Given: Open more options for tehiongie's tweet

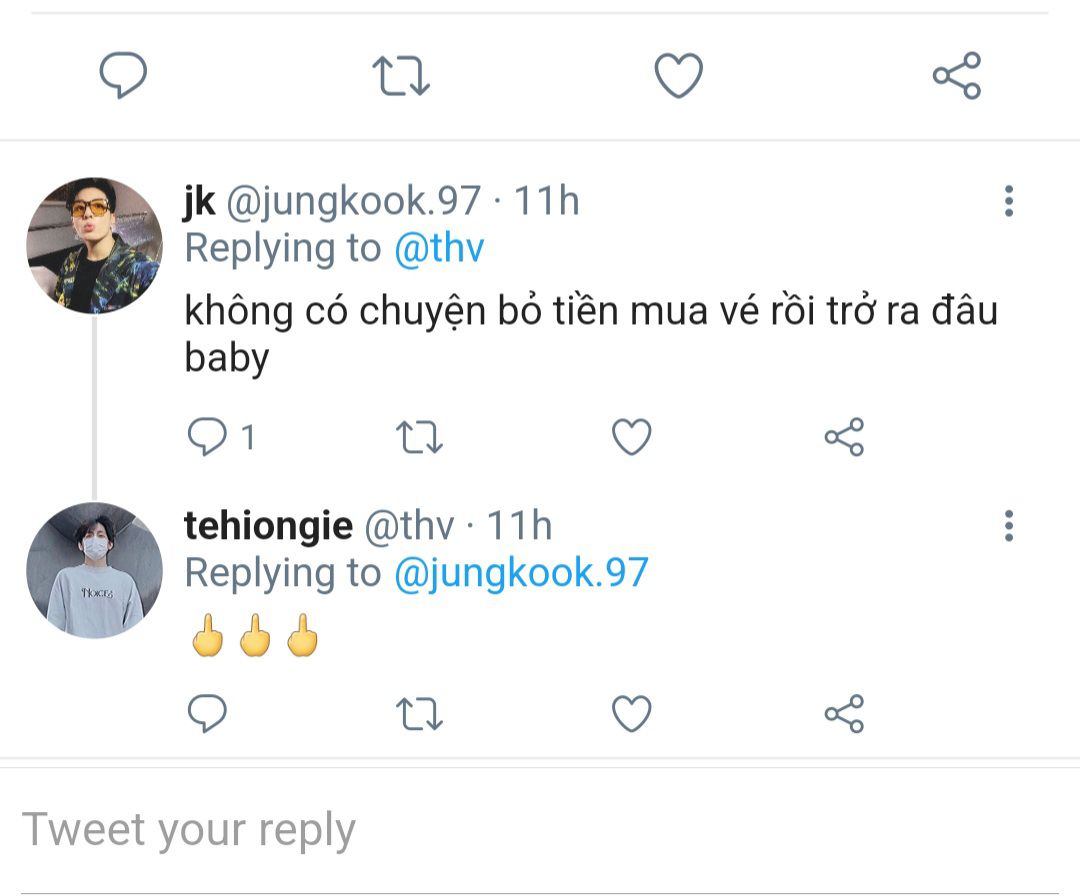Looking at the screenshot, I should pyautogui.click(x=1008, y=525).
